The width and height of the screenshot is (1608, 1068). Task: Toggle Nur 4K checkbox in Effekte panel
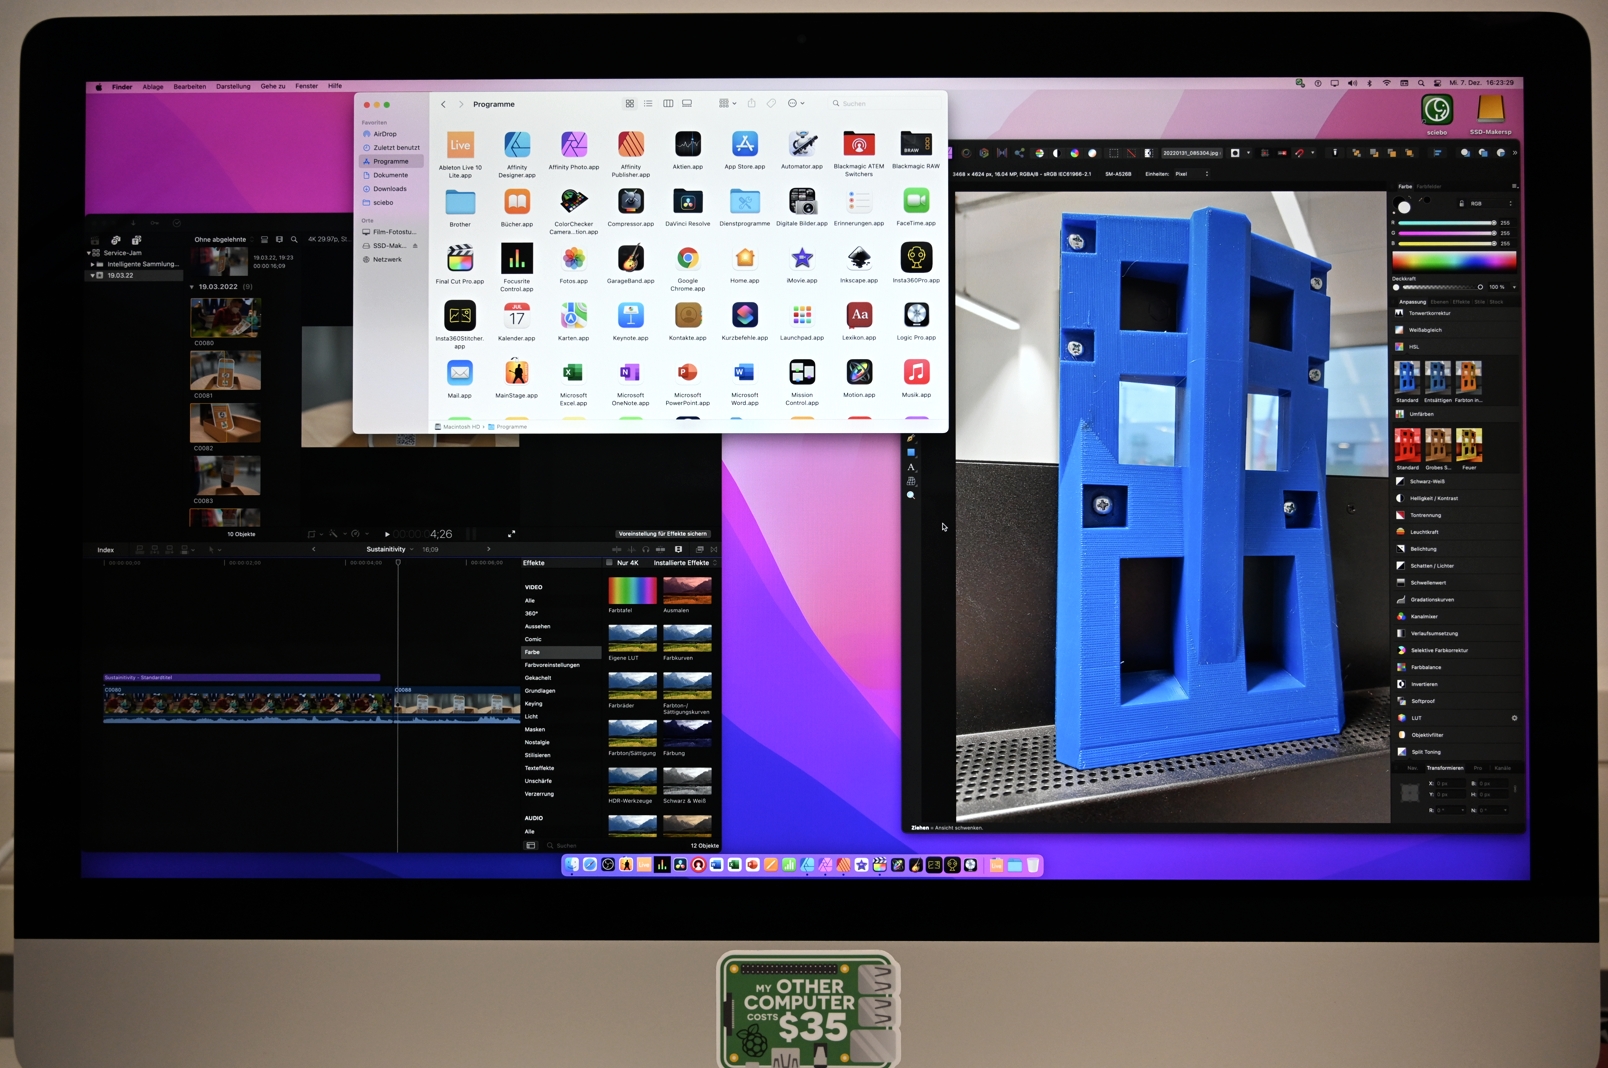609,563
